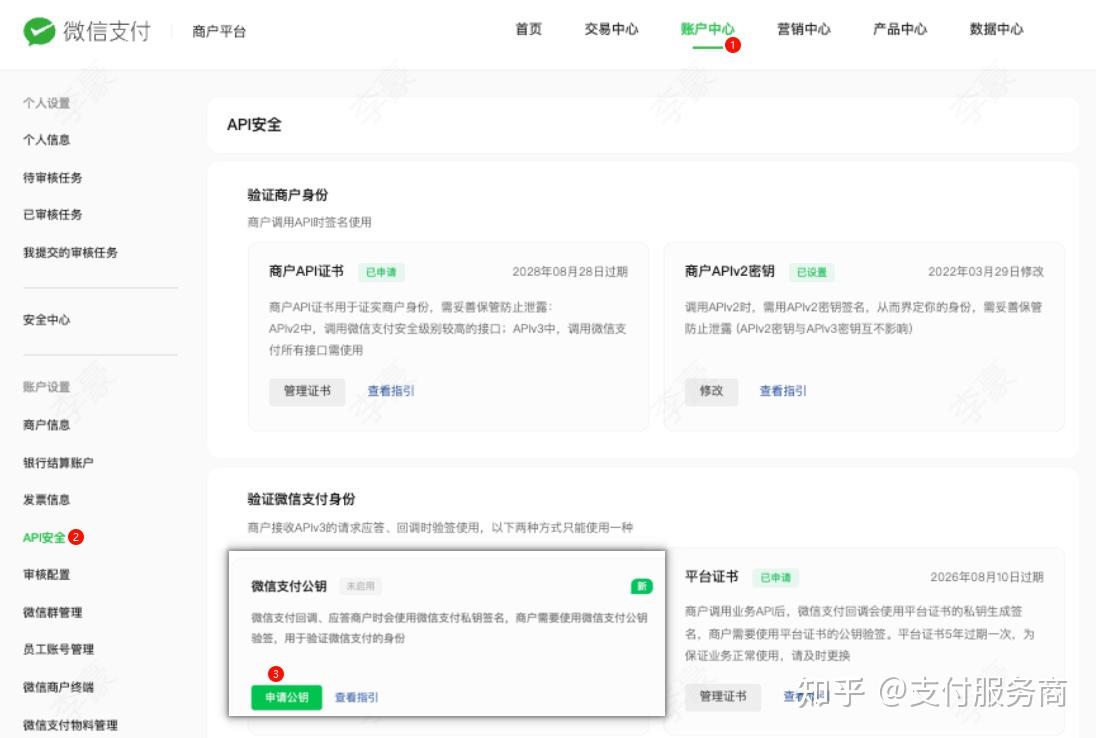Click the 商户API证书 card title

coord(306,271)
